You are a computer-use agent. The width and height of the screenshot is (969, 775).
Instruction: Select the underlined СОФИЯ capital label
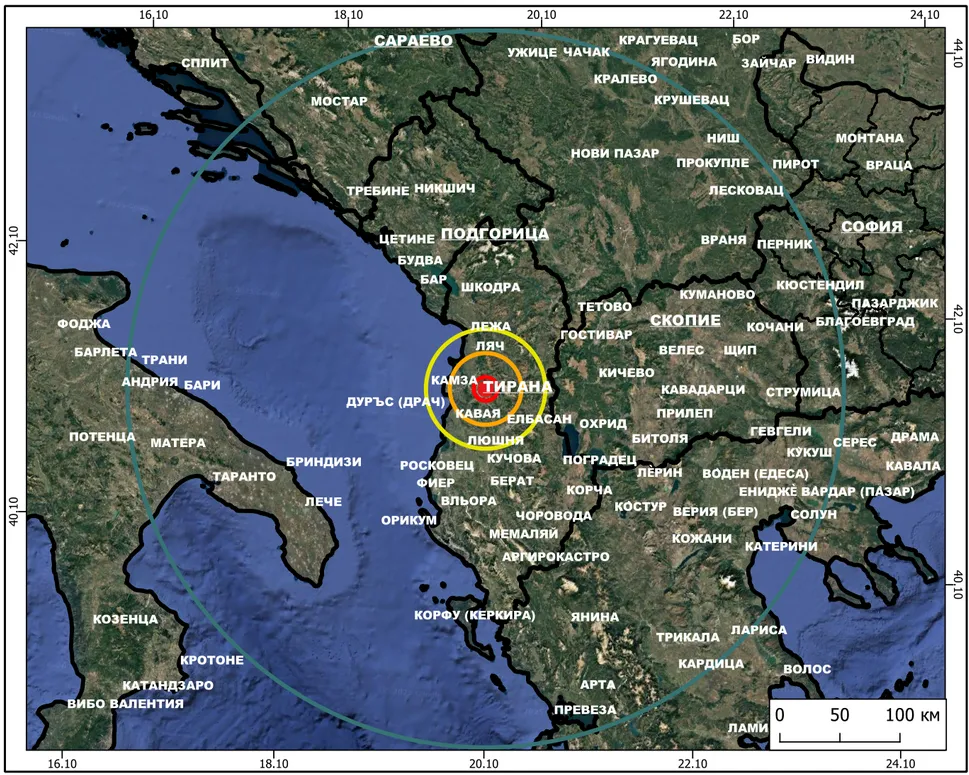(871, 226)
